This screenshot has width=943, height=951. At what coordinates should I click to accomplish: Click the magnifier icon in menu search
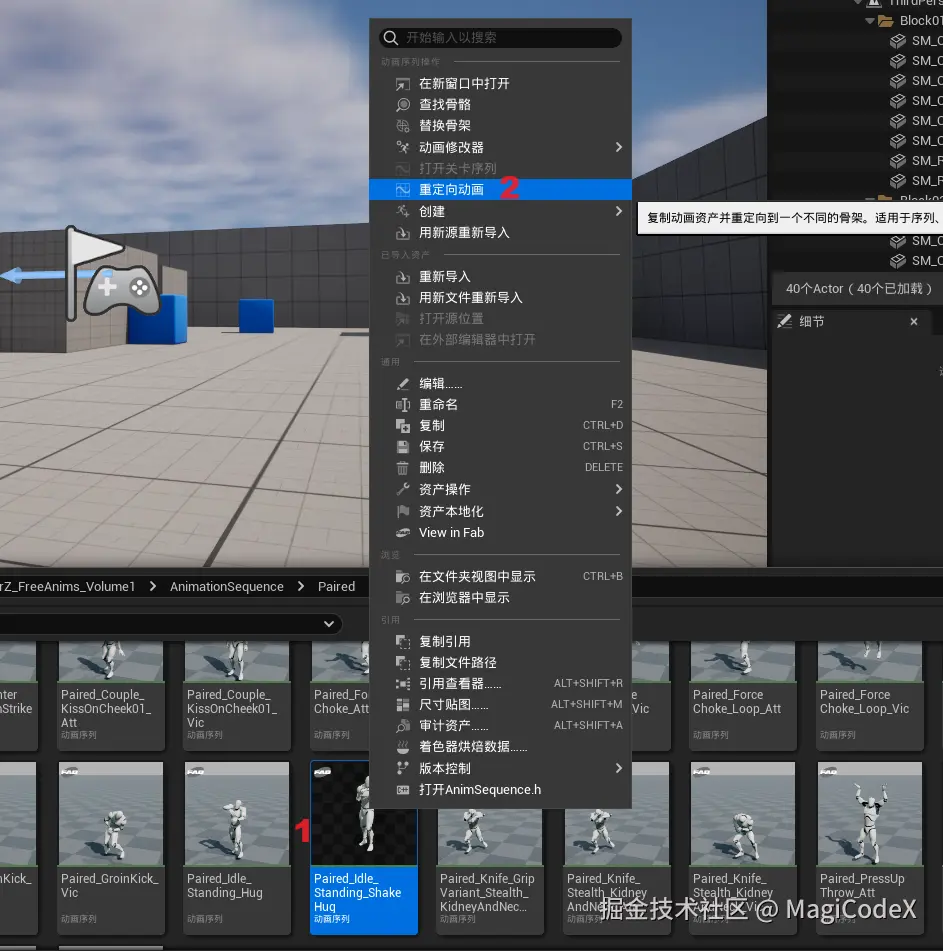pos(391,38)
